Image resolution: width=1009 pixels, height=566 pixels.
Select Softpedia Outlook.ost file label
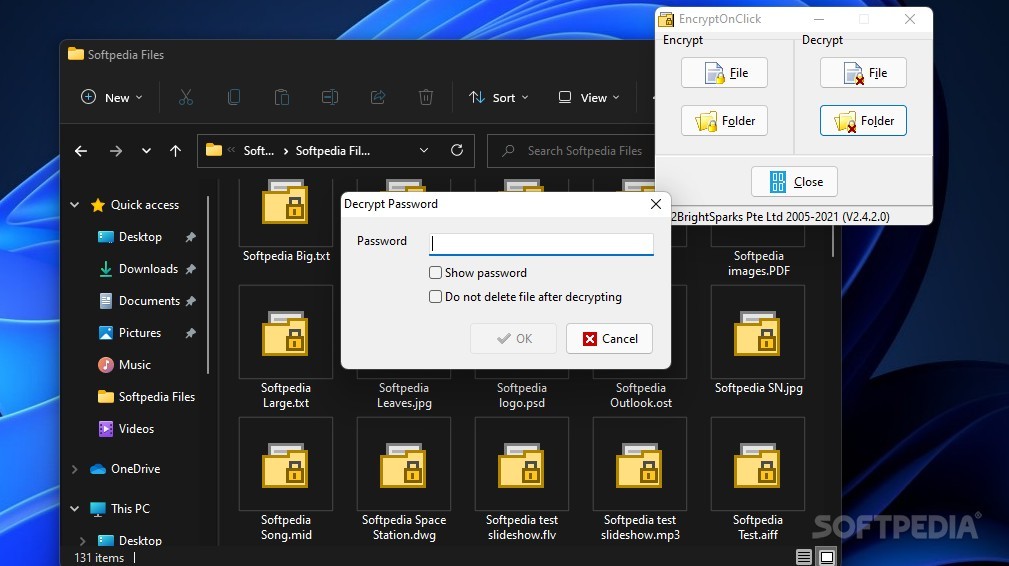pyautogui.click(x=640, y=396)
